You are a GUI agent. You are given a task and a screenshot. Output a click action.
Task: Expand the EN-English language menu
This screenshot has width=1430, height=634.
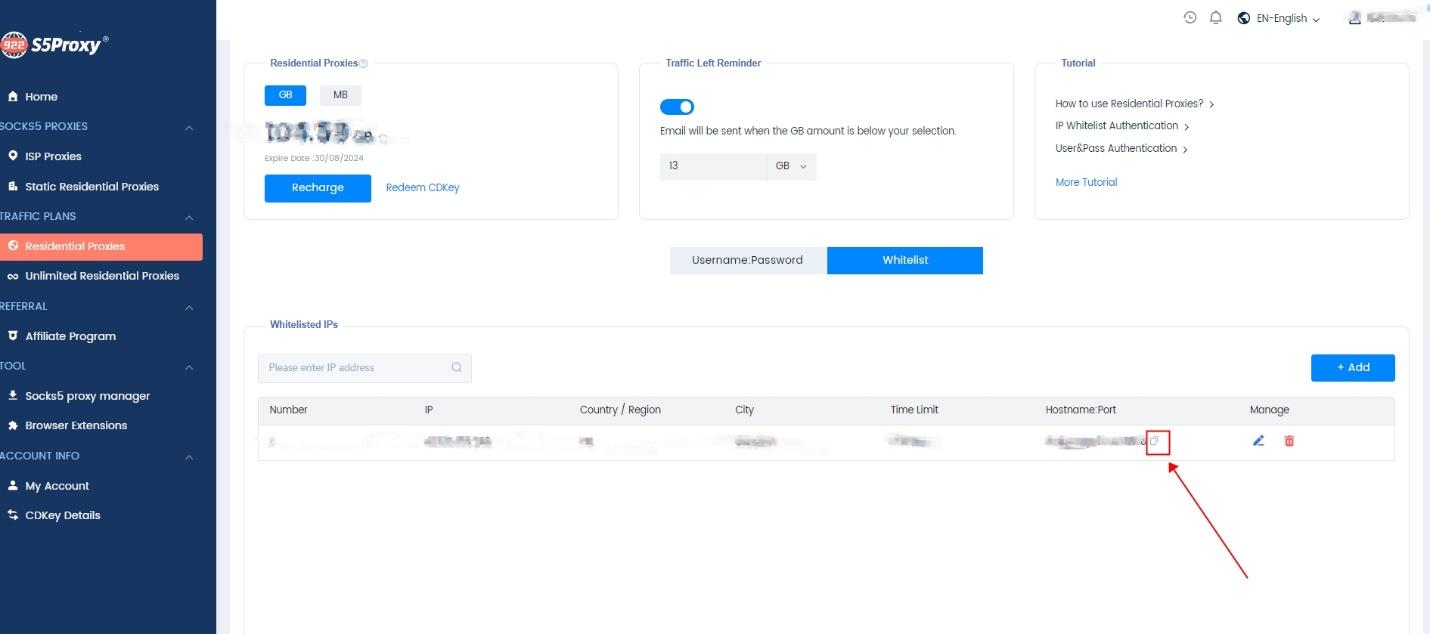(1283, 17)
